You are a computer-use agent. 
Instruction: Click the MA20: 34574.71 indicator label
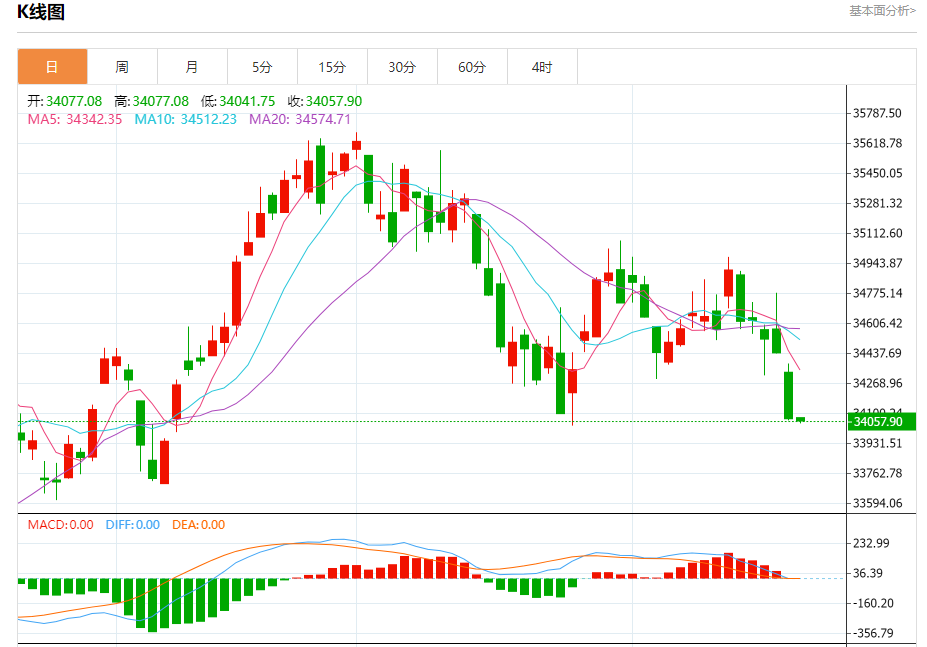click(x=300, y=119)
